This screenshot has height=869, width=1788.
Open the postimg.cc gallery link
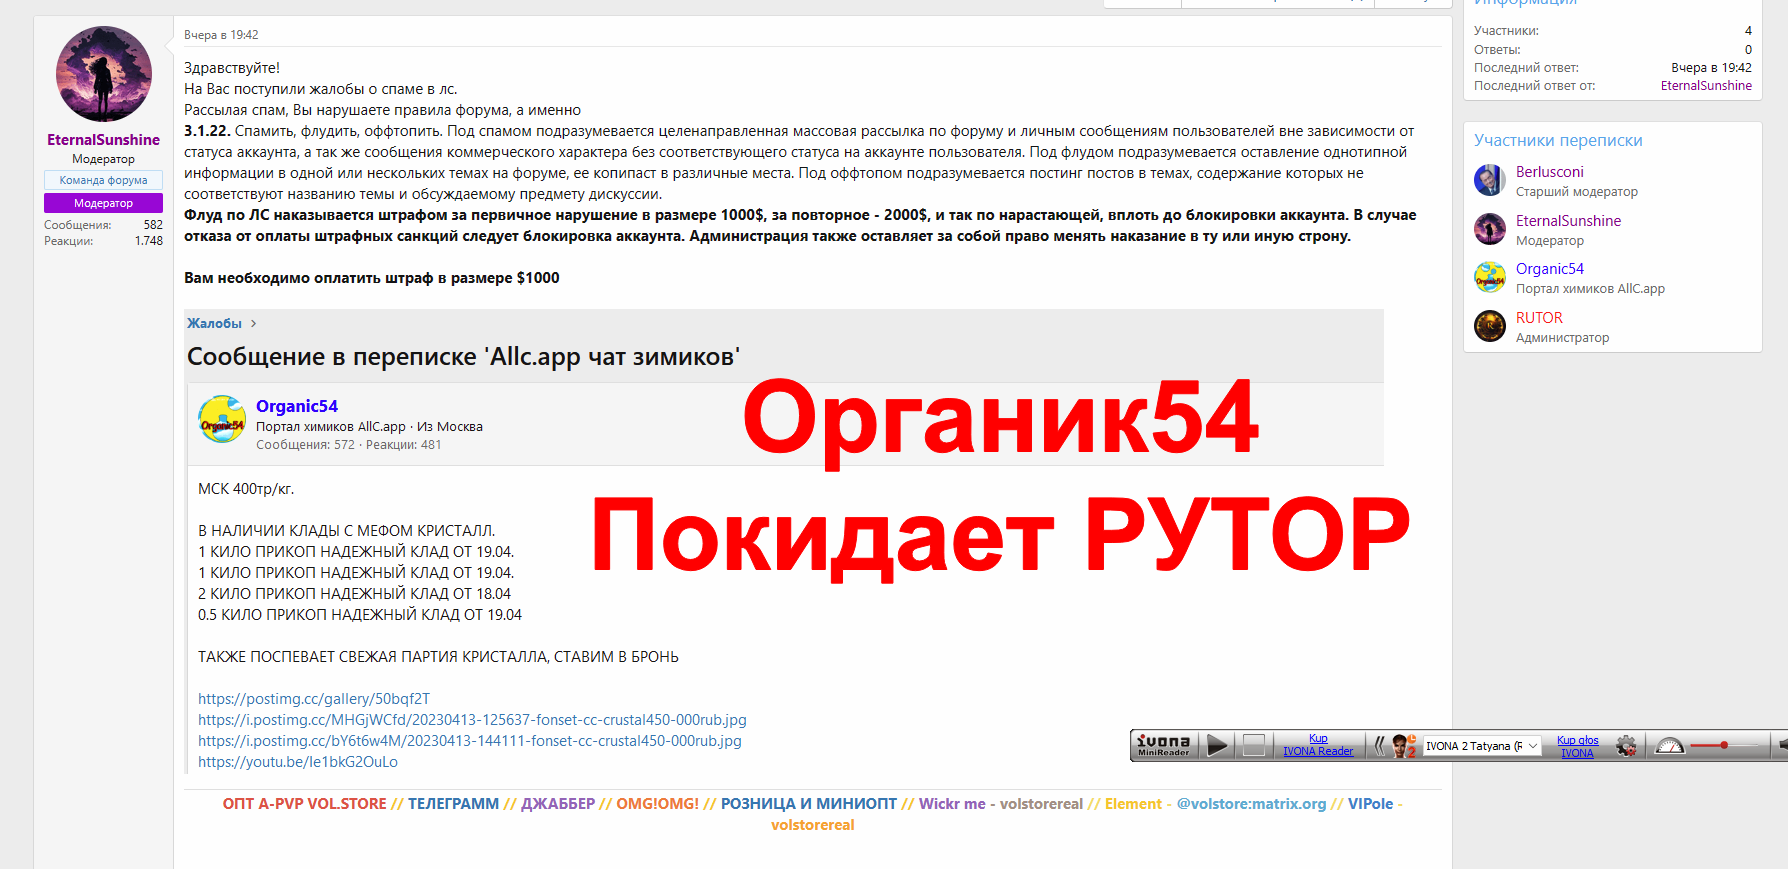314,699
